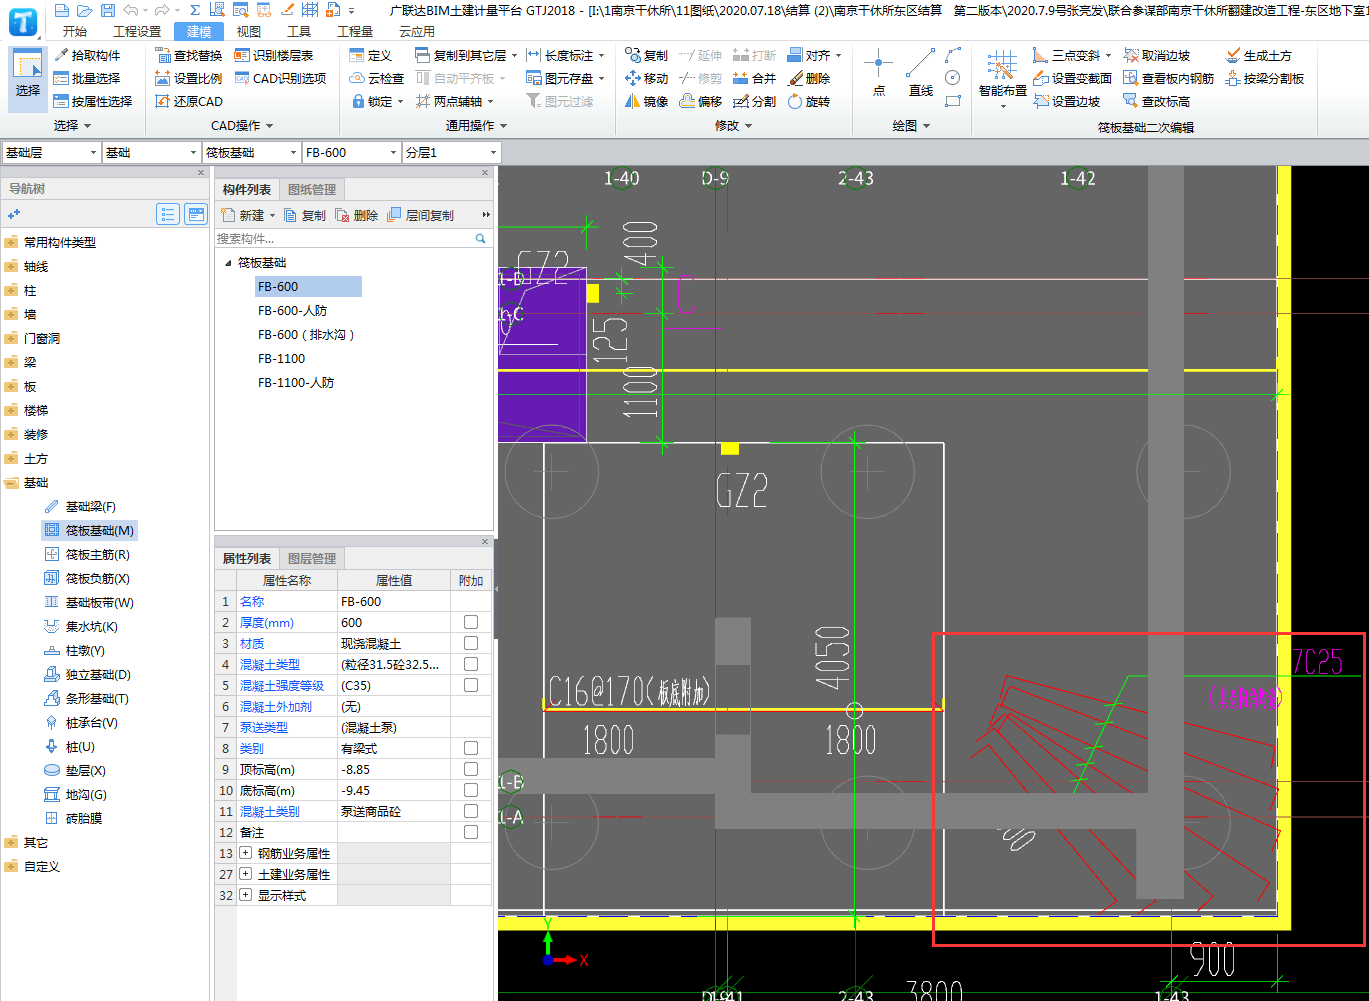This screenshot has width=1369, height=1001.
Task: Click 按梁分割板 split slab by beam
Action: coord(1264,78)
